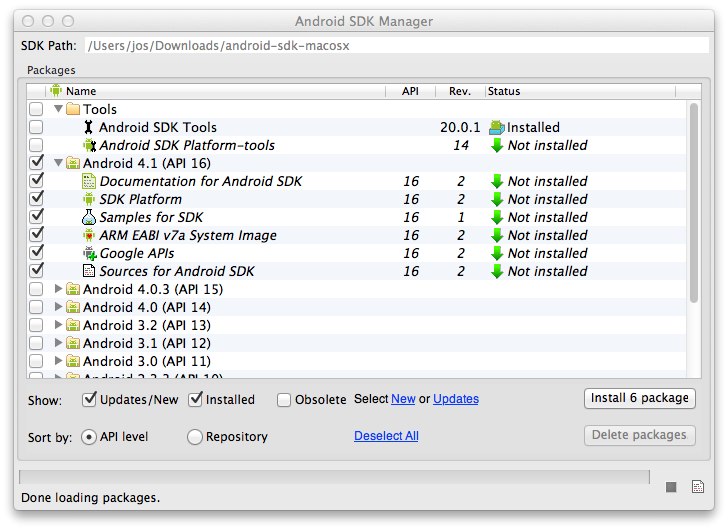Expand the Android 3.0 (API 11) group

pyautogui.click(x=58, y=361)
